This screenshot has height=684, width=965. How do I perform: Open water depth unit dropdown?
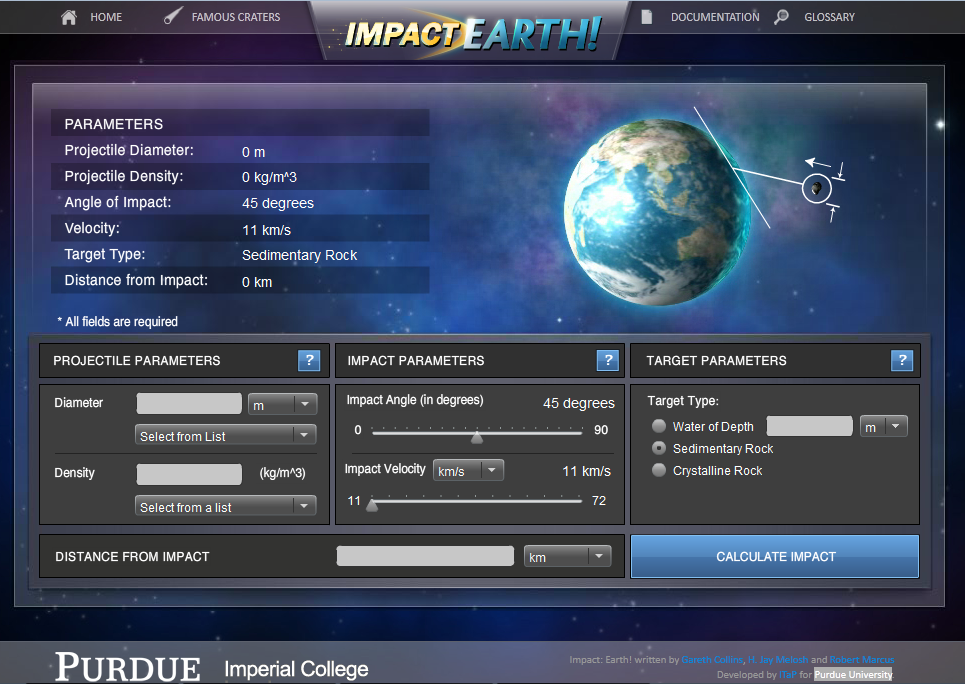click(x=883, y=426)
